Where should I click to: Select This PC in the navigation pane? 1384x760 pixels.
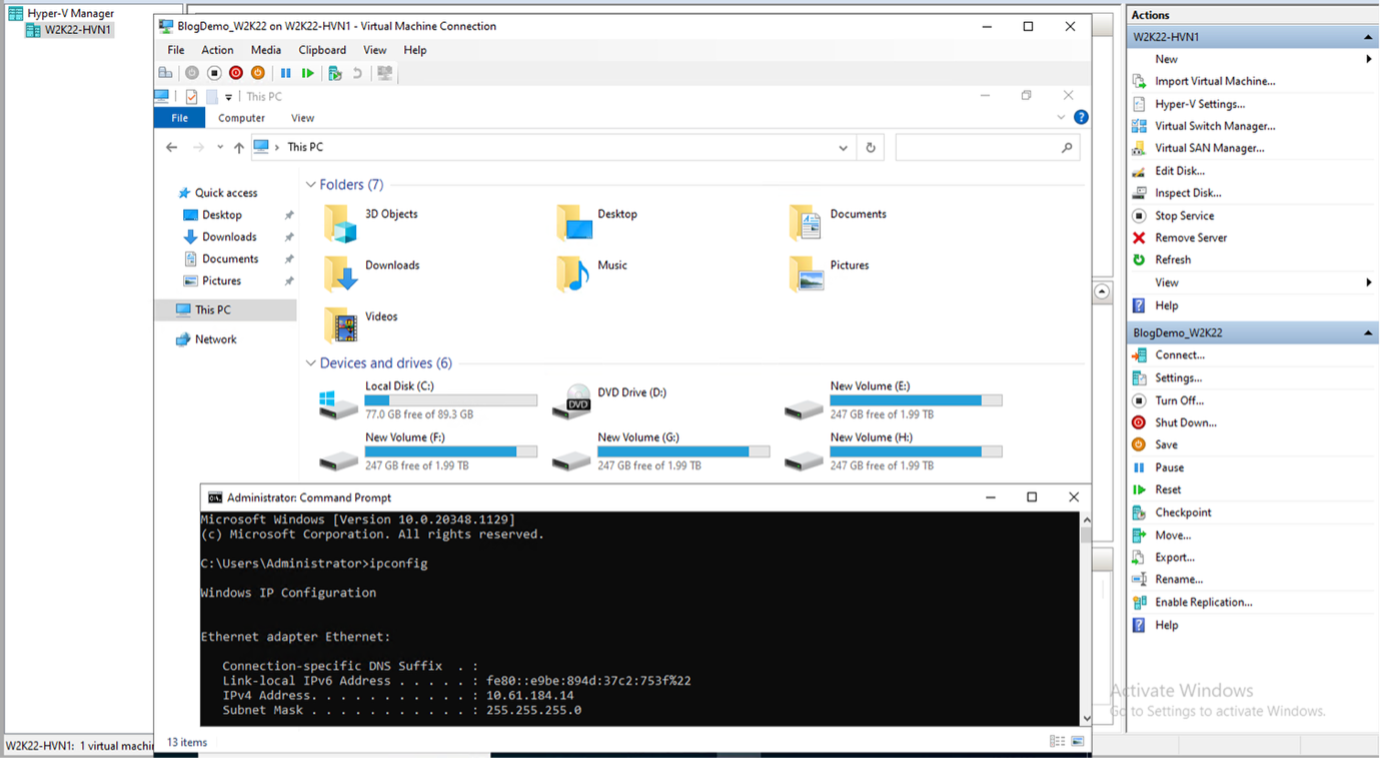coord(213,310)
